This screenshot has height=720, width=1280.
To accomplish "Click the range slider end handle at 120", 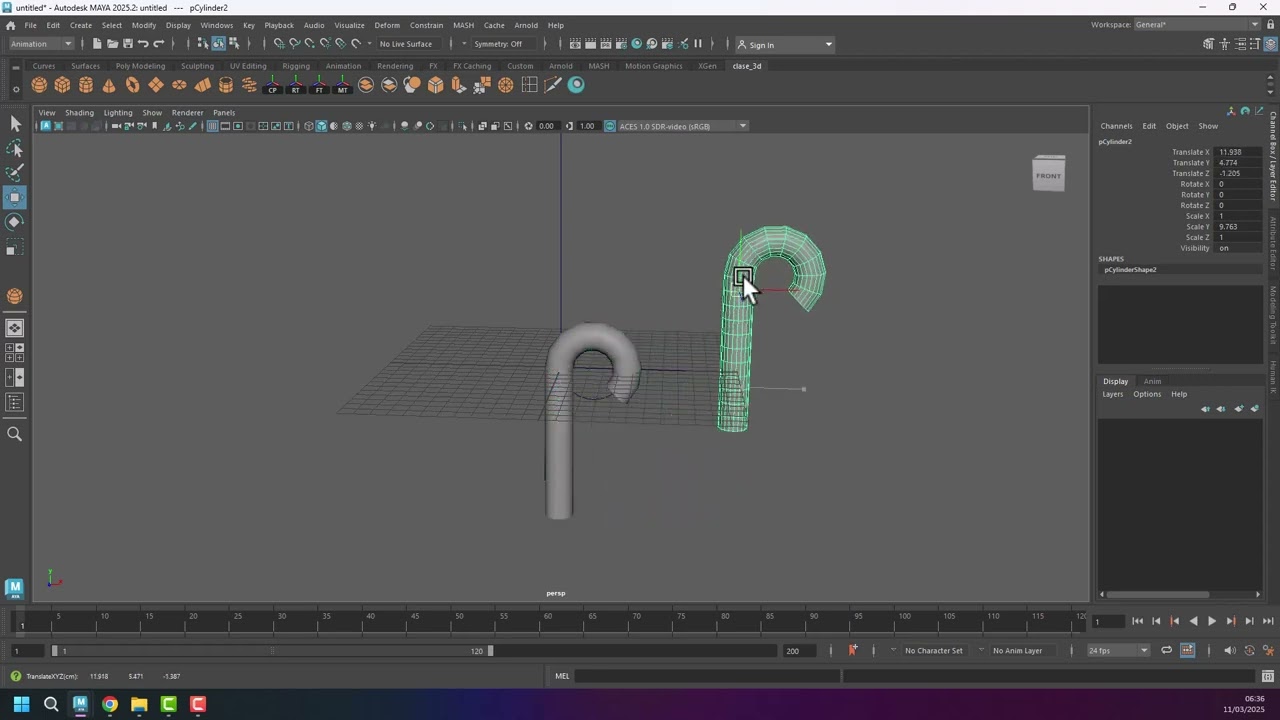I will pos(490,651).
